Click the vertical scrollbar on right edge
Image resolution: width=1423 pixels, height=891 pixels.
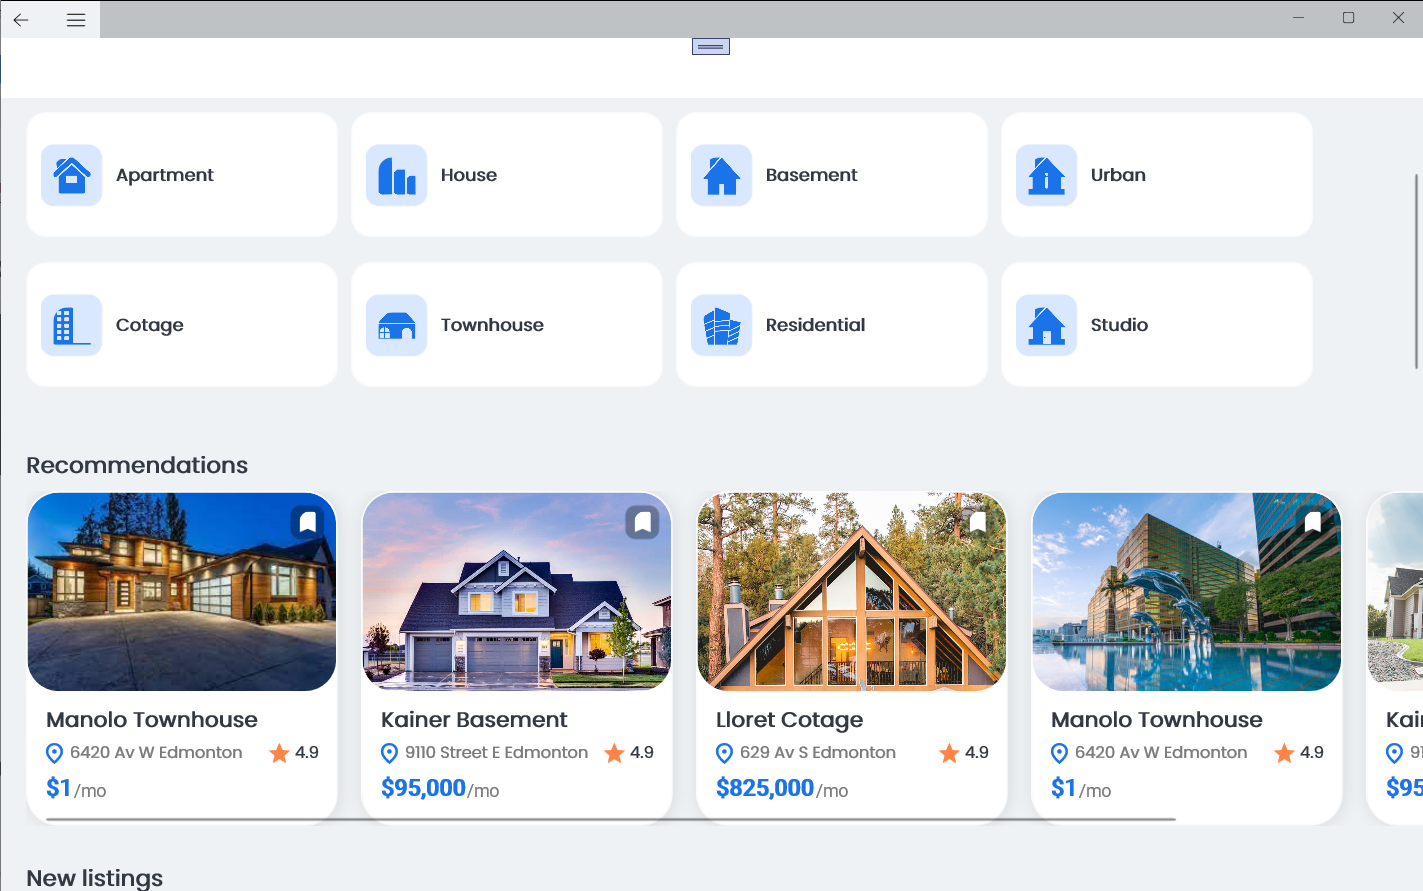click(x=1416, y=270)
